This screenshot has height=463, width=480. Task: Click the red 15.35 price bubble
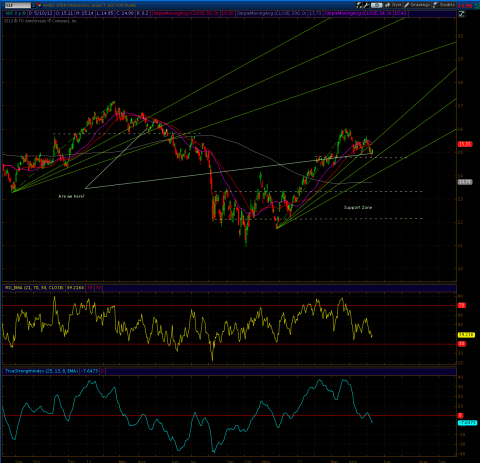click(465, 144)
